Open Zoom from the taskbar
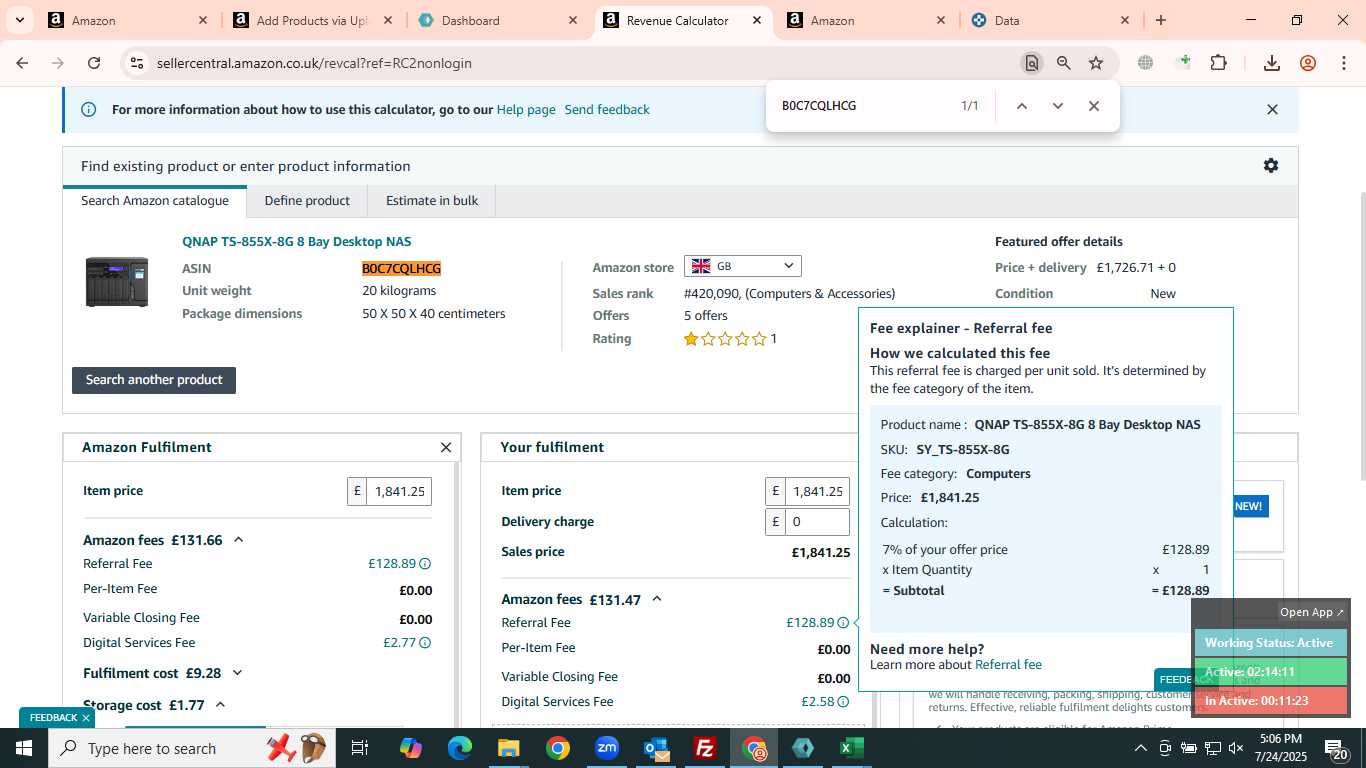 click(x=607, y=748)
